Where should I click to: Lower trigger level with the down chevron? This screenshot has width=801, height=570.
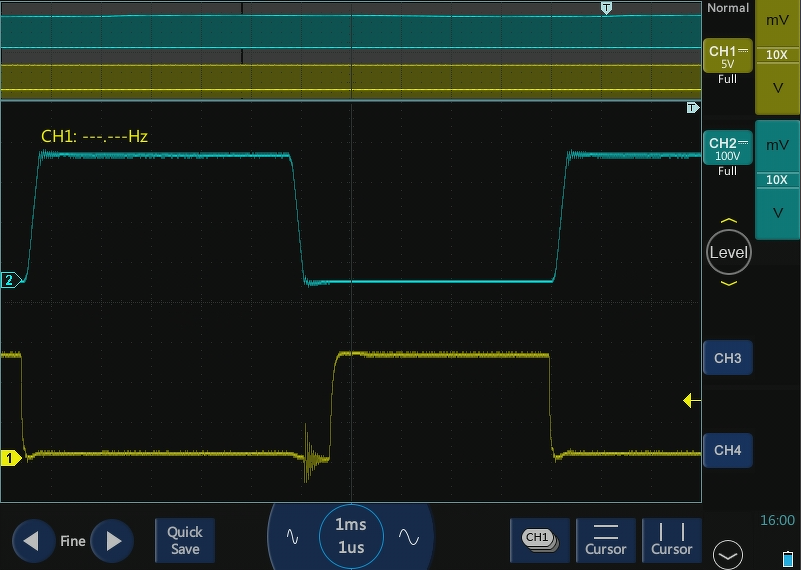729,283
